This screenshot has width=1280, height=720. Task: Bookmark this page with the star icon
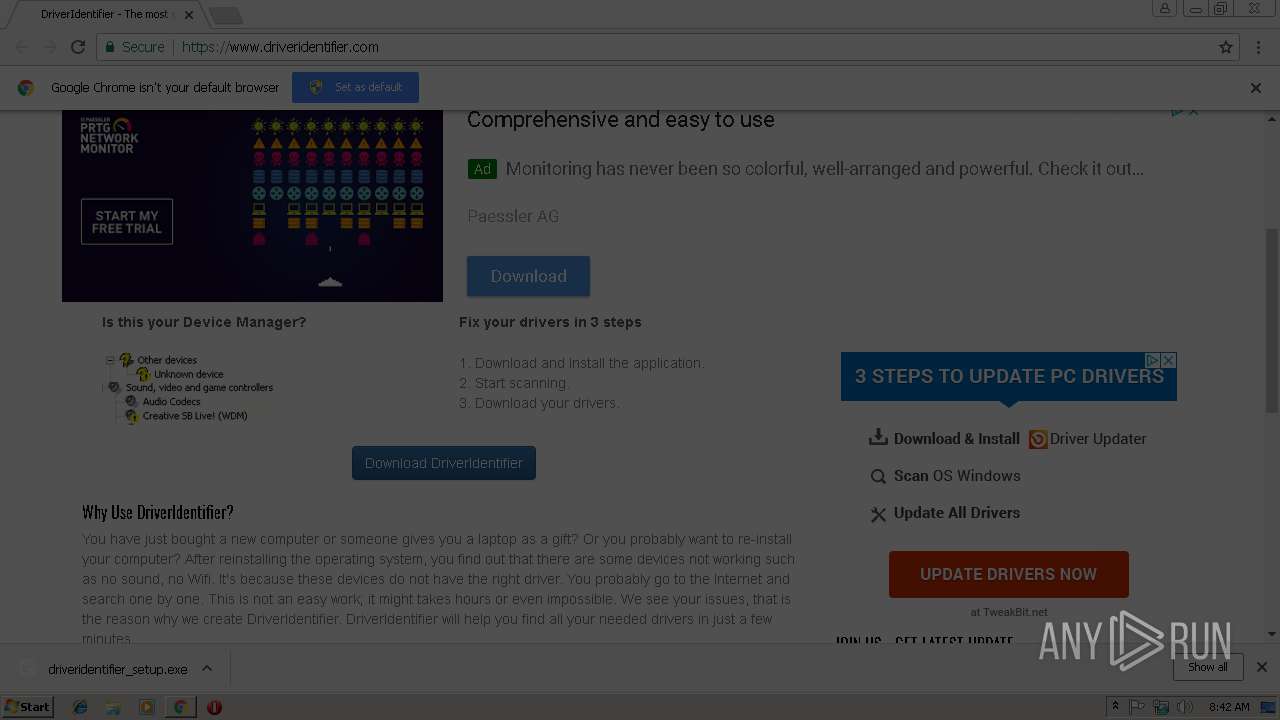click(x=1226, y=47)
